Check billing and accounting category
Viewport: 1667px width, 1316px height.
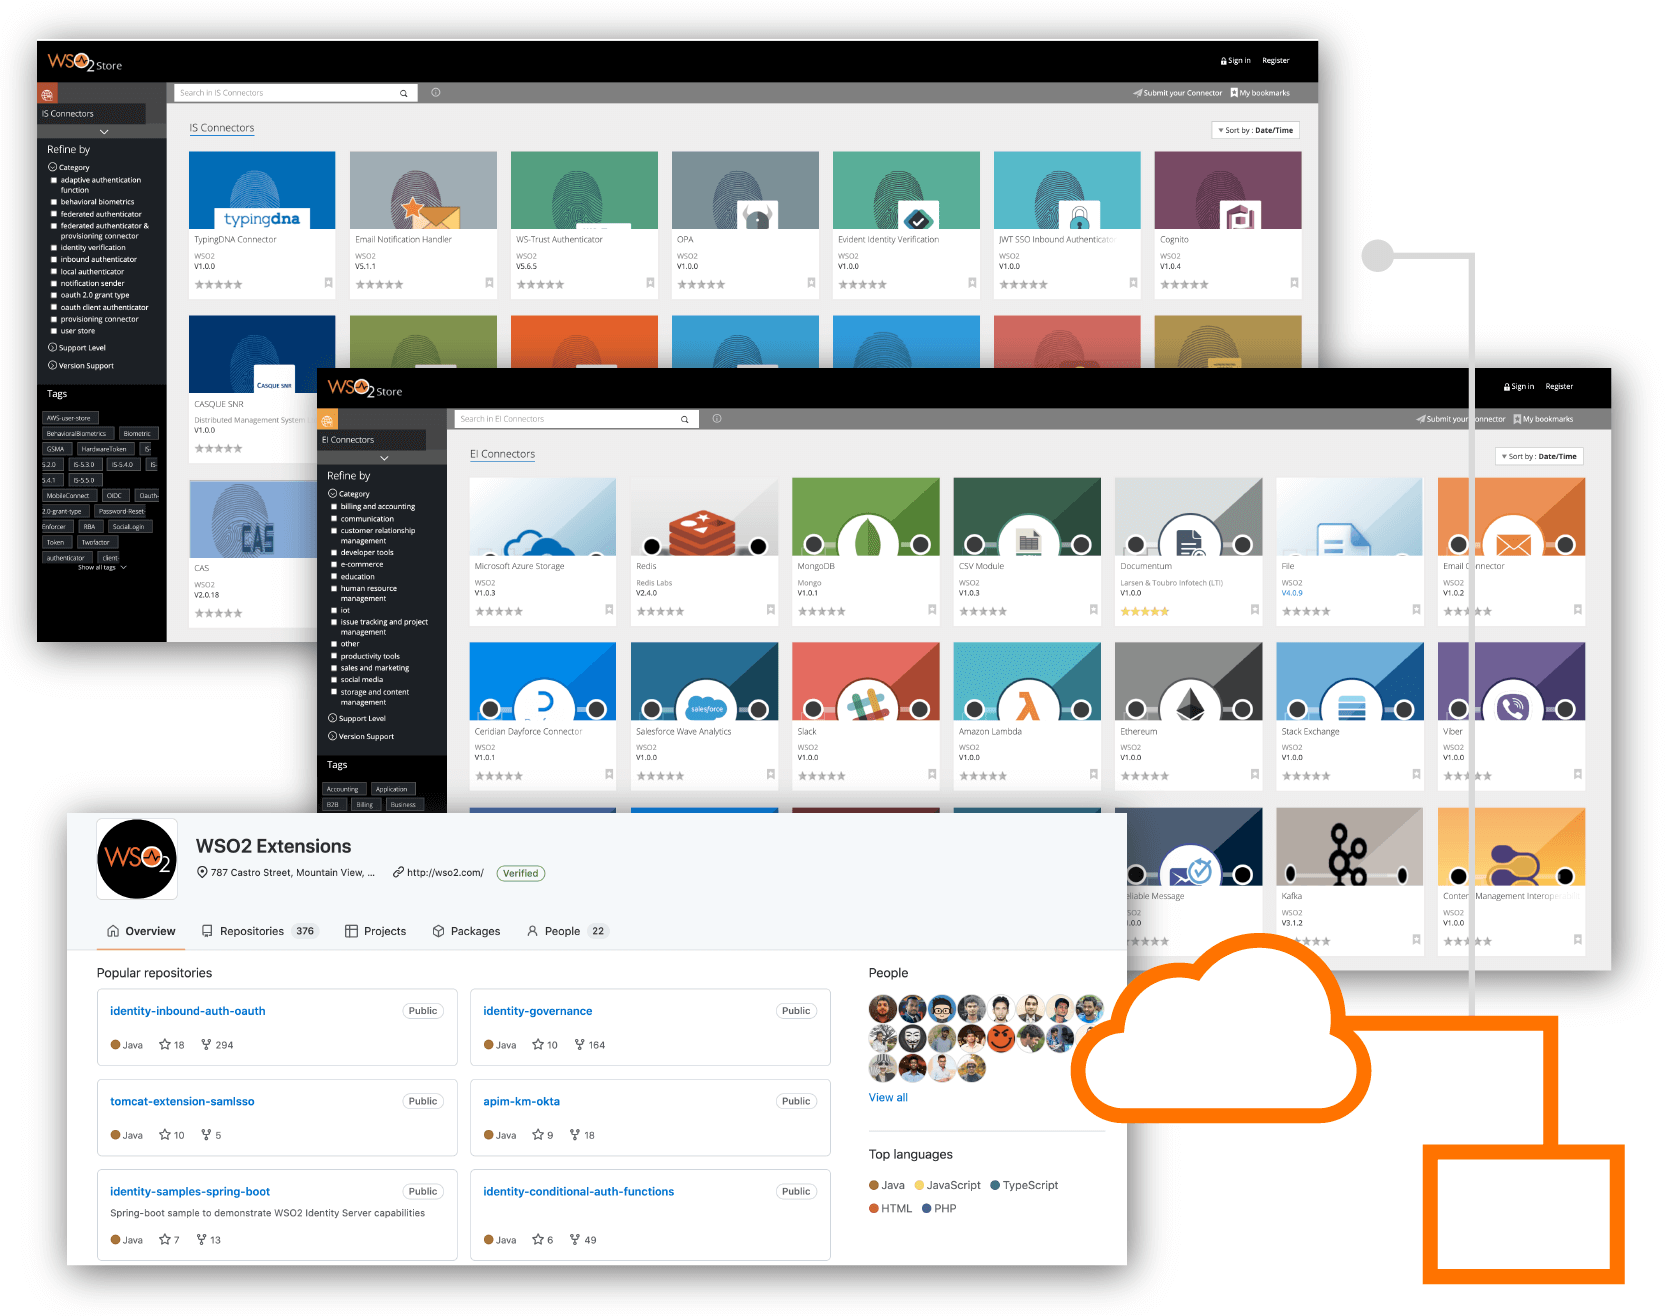[x=334, y=507]
